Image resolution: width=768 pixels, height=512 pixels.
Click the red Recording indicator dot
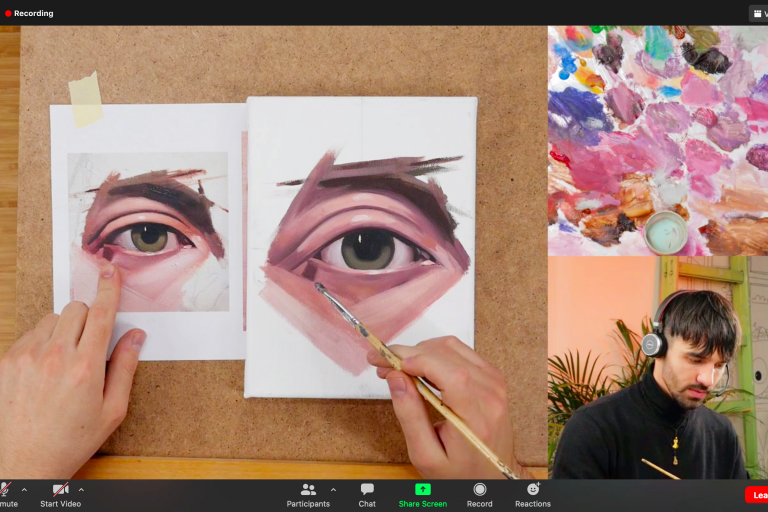[x=8, y=13]
